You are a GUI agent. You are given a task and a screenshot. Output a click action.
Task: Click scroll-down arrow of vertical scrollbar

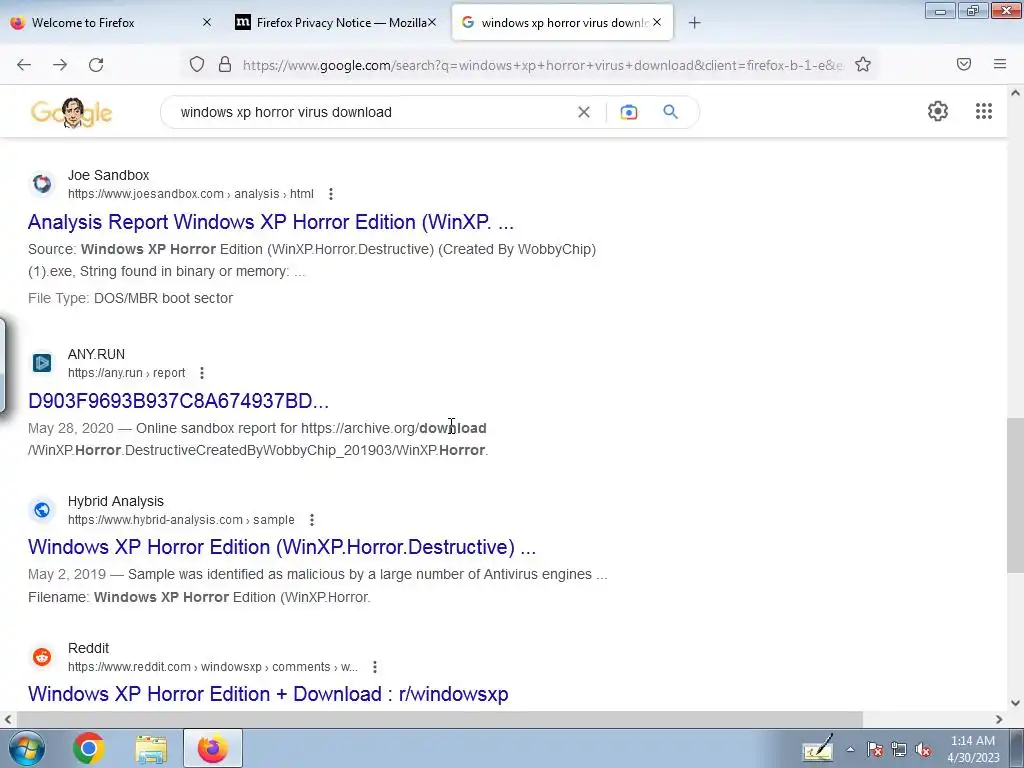click(x=1015, y=703)
